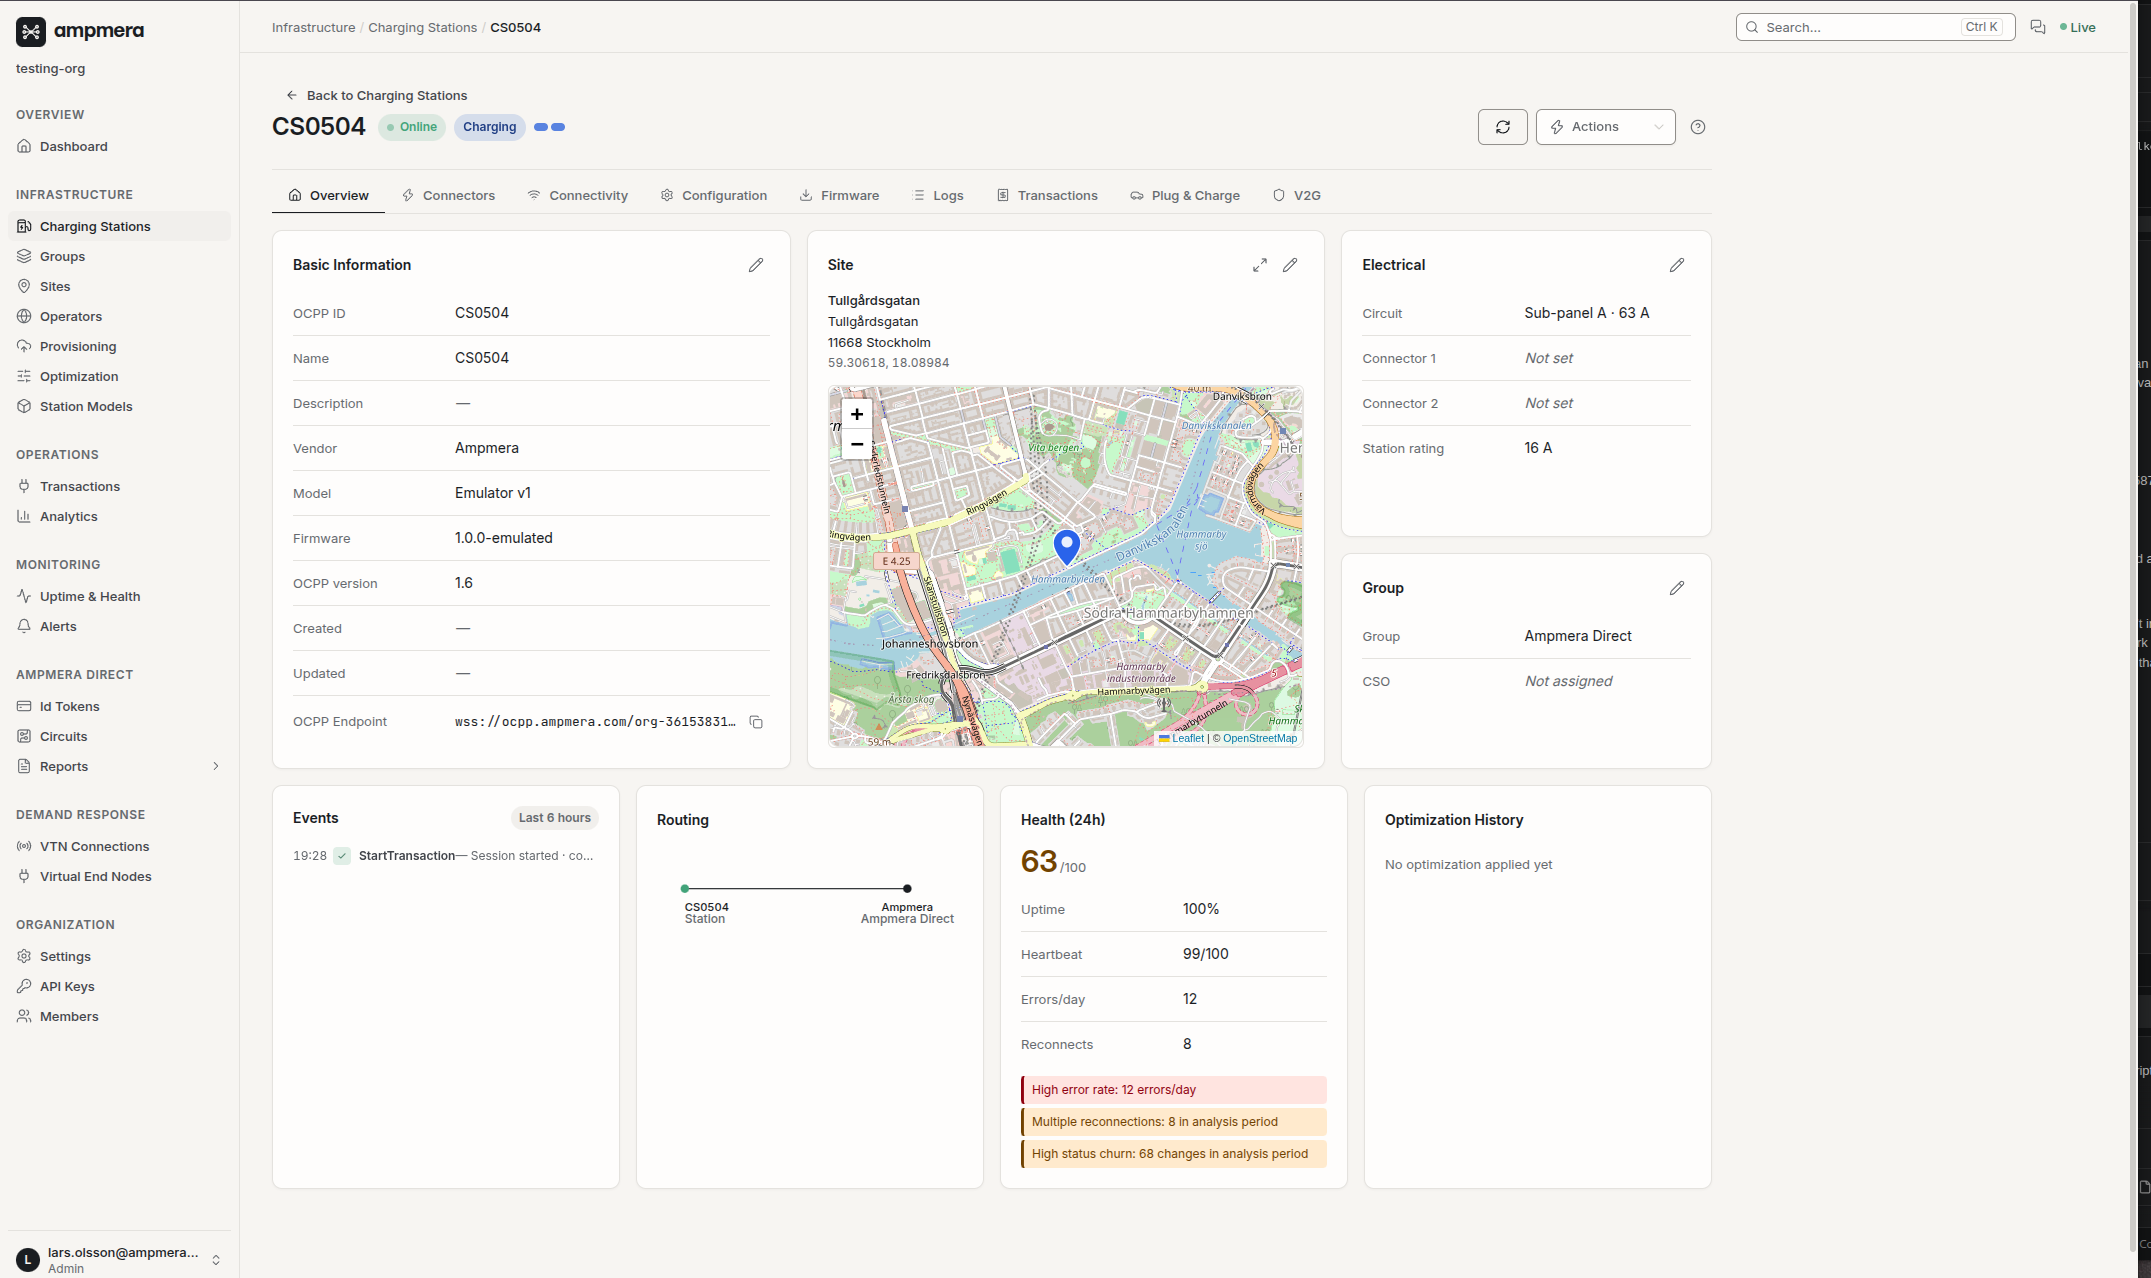
Task: Open Station Models in sidebar
Action: [x=119, y=406]
